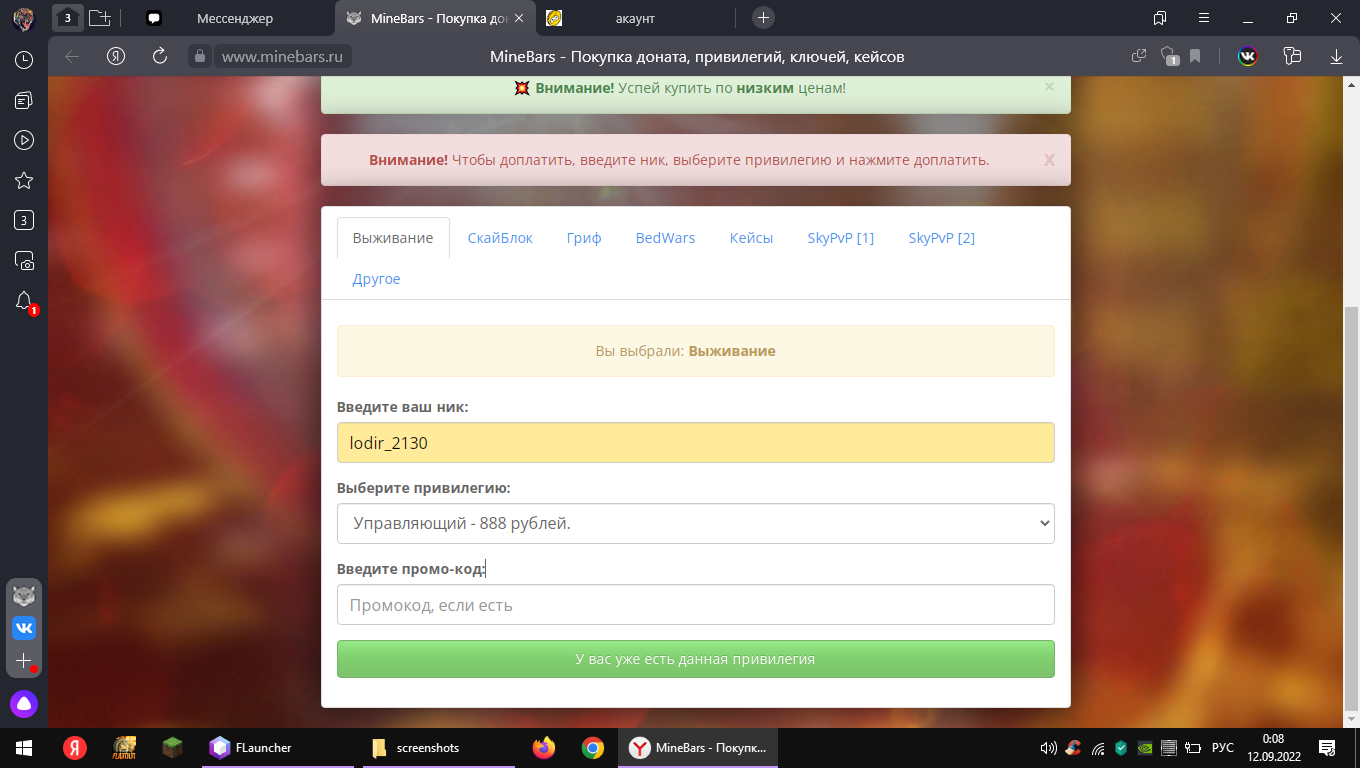This screenshot has width=1360, height=768.
Task: Open Wi-Fi network settings in tray
Action: (1097, 748)
